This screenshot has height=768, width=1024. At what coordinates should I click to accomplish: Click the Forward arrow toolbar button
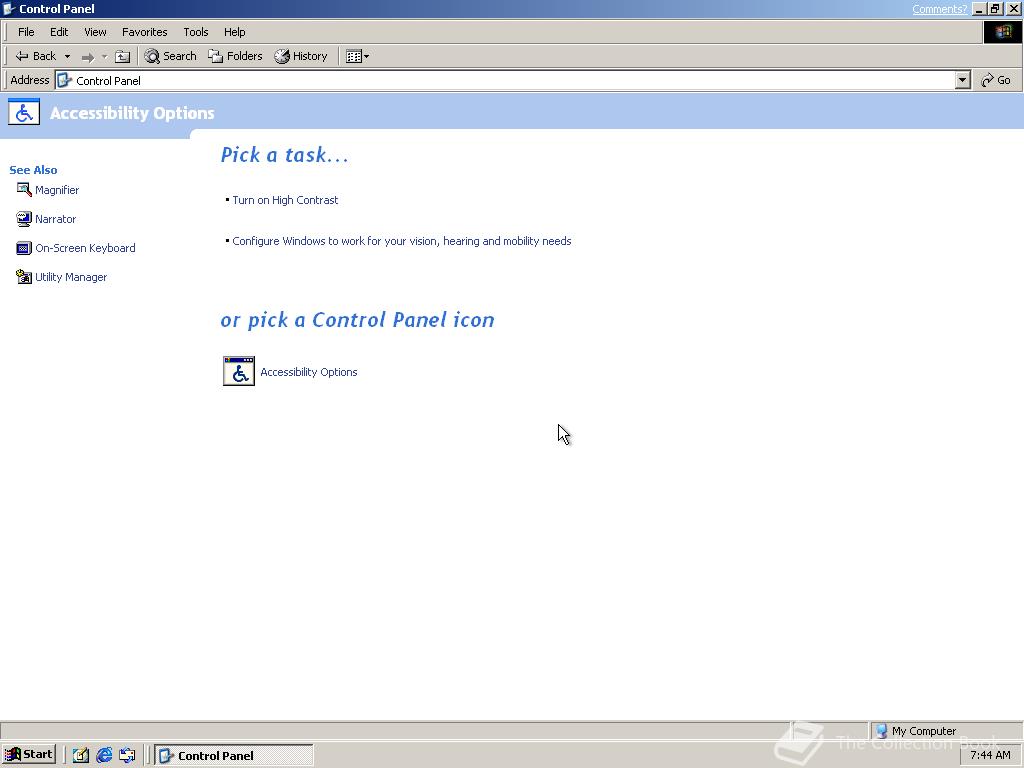[x=88, y=57]
